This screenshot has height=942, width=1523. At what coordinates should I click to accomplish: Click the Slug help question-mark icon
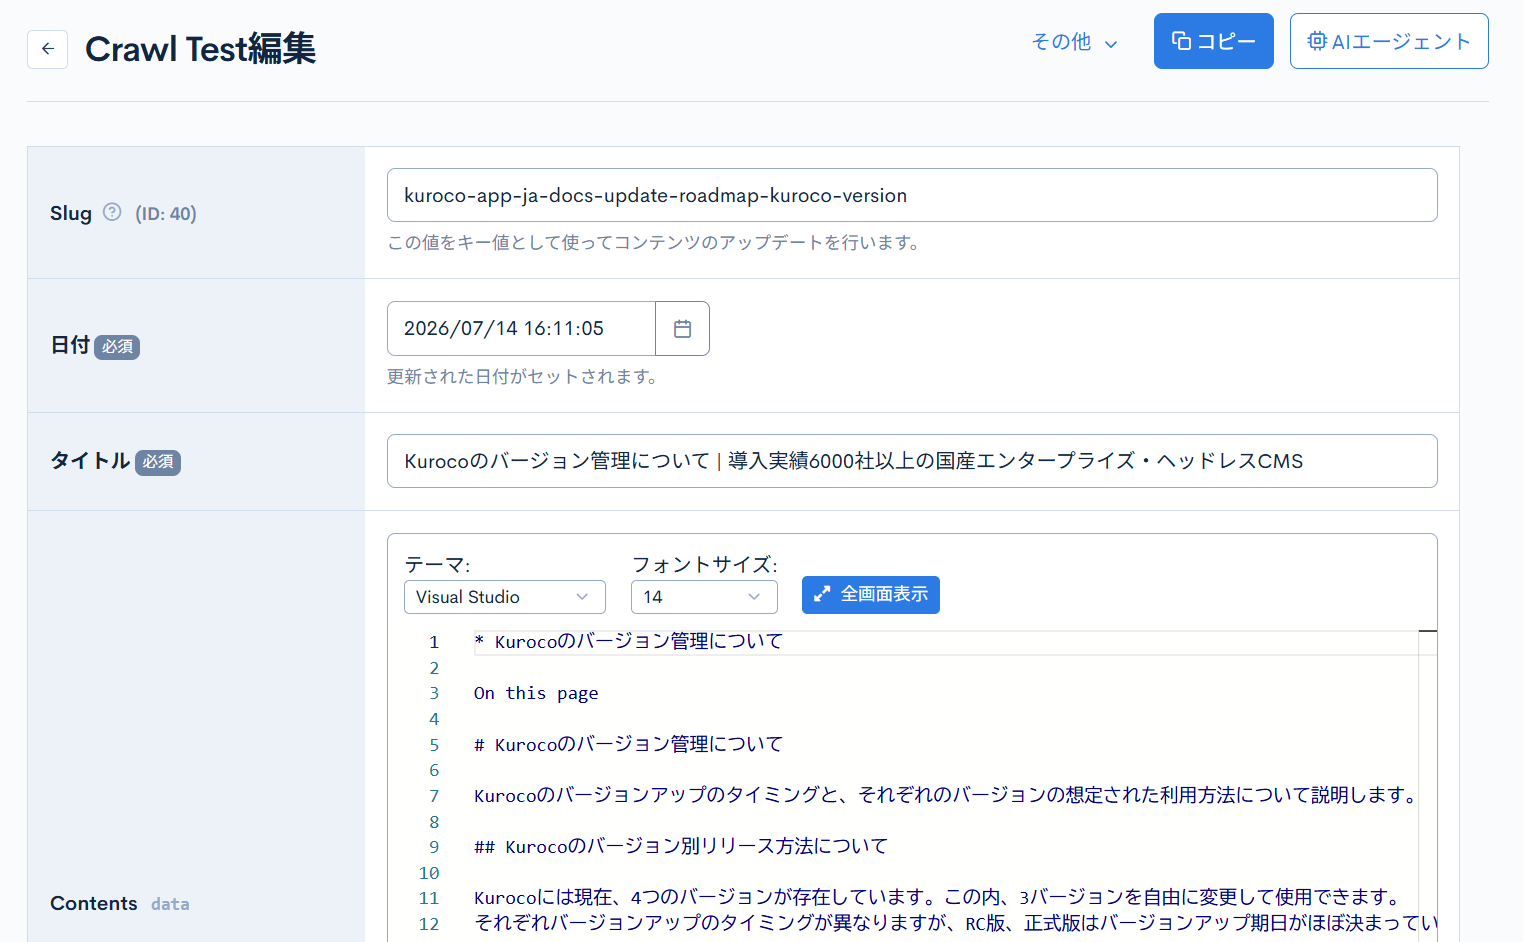point(112,212)
